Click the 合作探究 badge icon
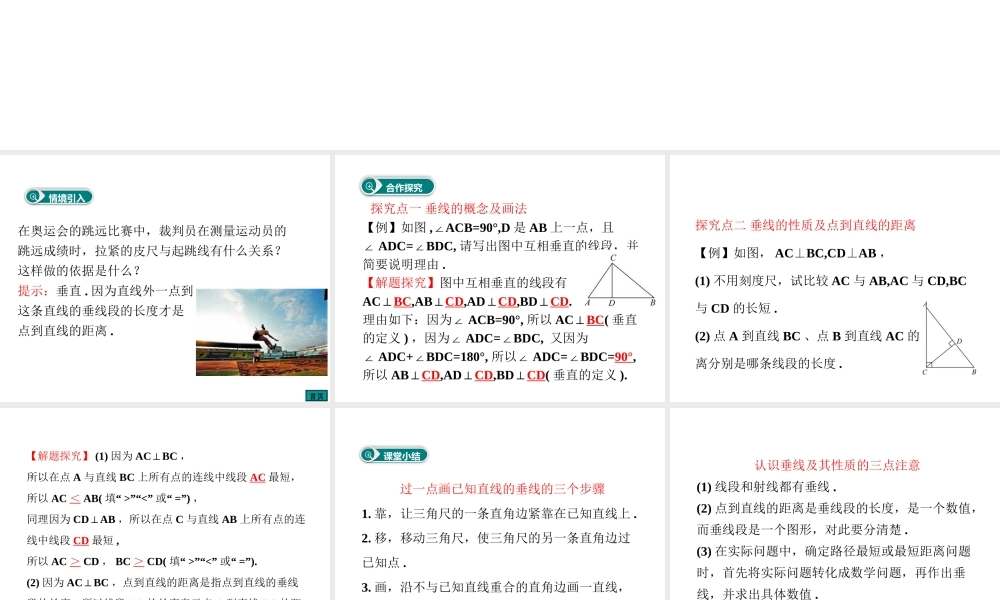Image resolution: width=1000 pixels, height=600 pixels. (397, 187)
